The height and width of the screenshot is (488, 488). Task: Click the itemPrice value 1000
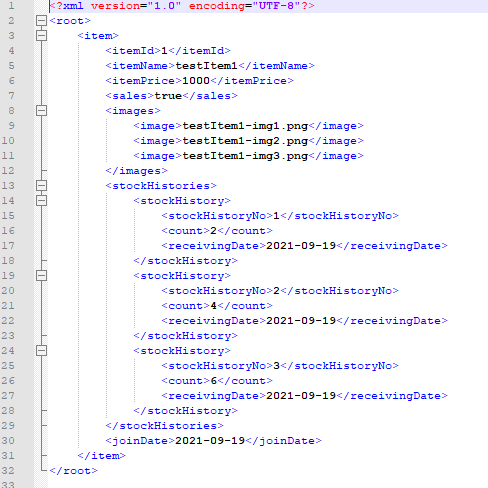[196, 81]
